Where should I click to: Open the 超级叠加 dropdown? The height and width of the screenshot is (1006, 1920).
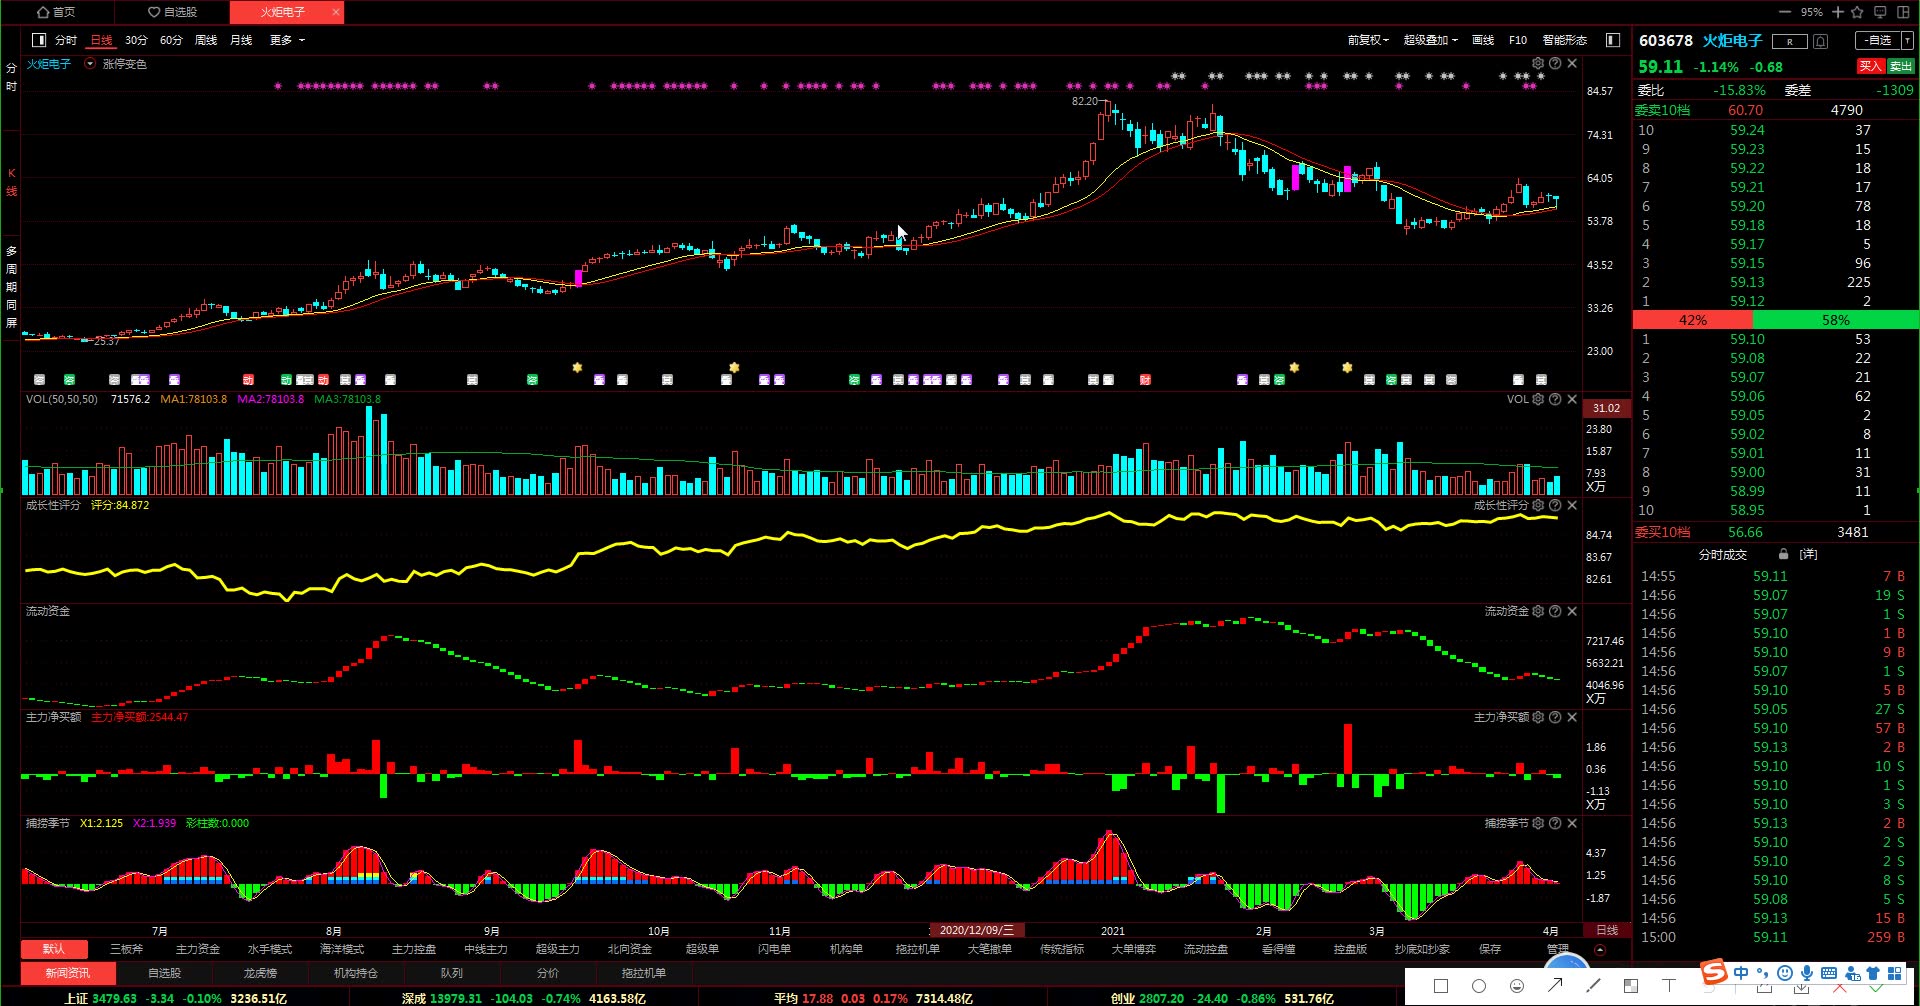pyautogui.click(x=1430, y=40)
